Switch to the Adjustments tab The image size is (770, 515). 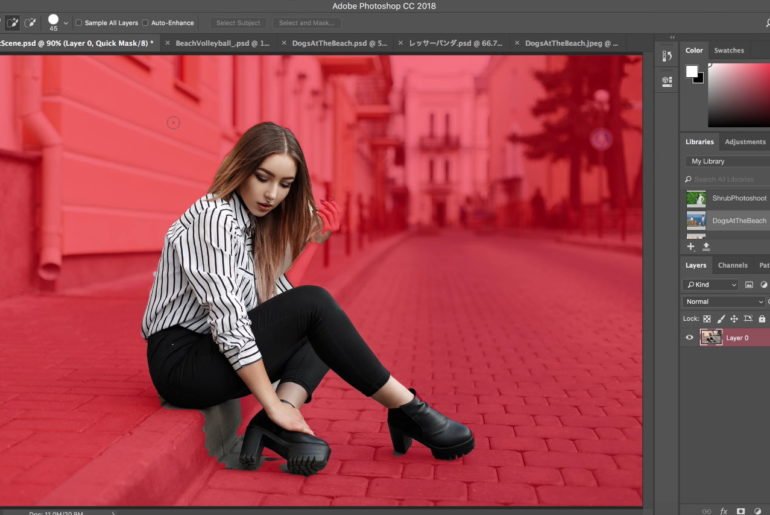745,142
